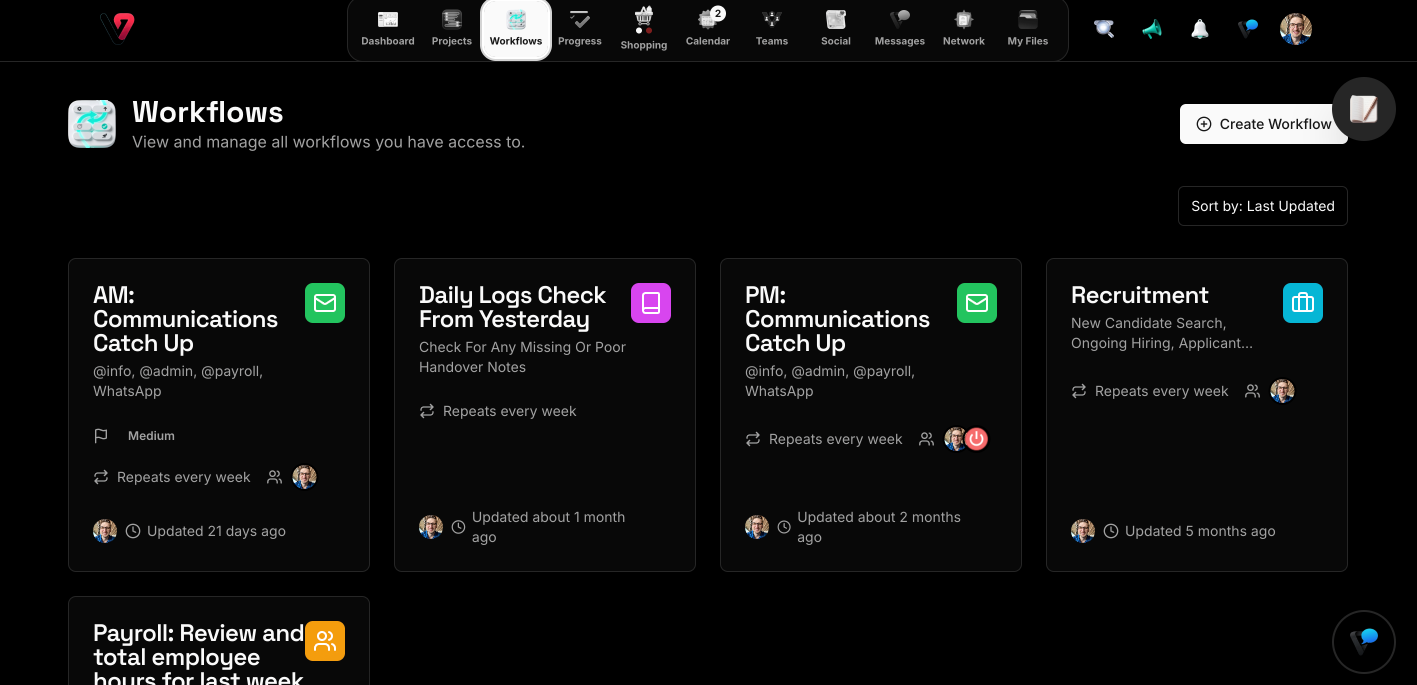Open the megaphone announcements icon

click(1152, 29)
